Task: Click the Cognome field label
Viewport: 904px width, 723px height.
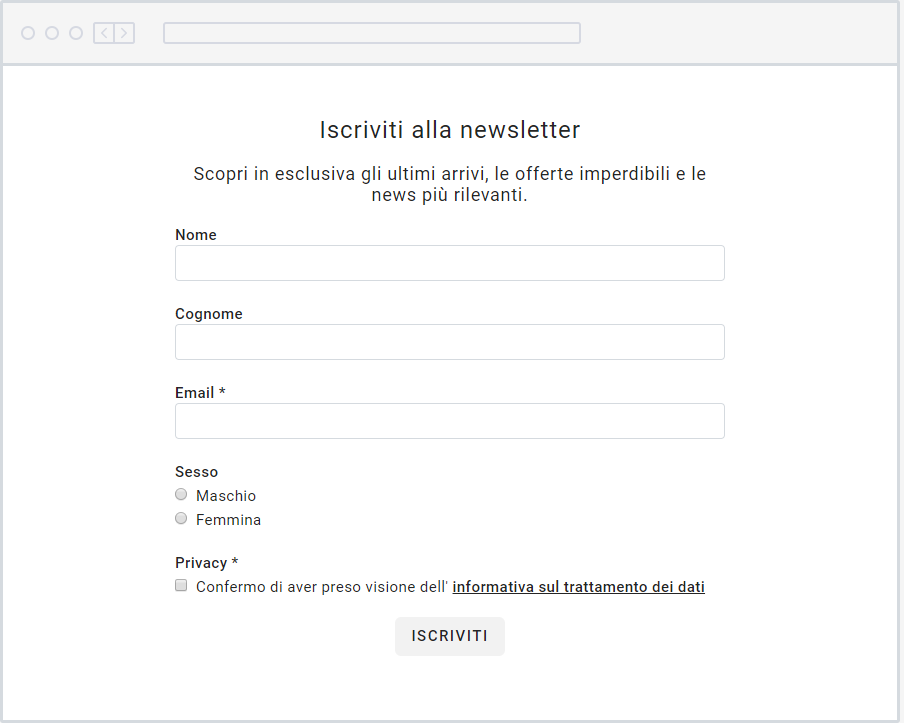Action: 209,314
